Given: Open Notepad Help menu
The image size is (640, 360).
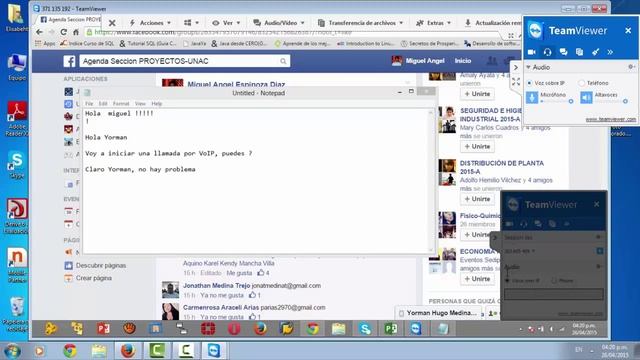Looking at the screenshot, I should (157, 104).
